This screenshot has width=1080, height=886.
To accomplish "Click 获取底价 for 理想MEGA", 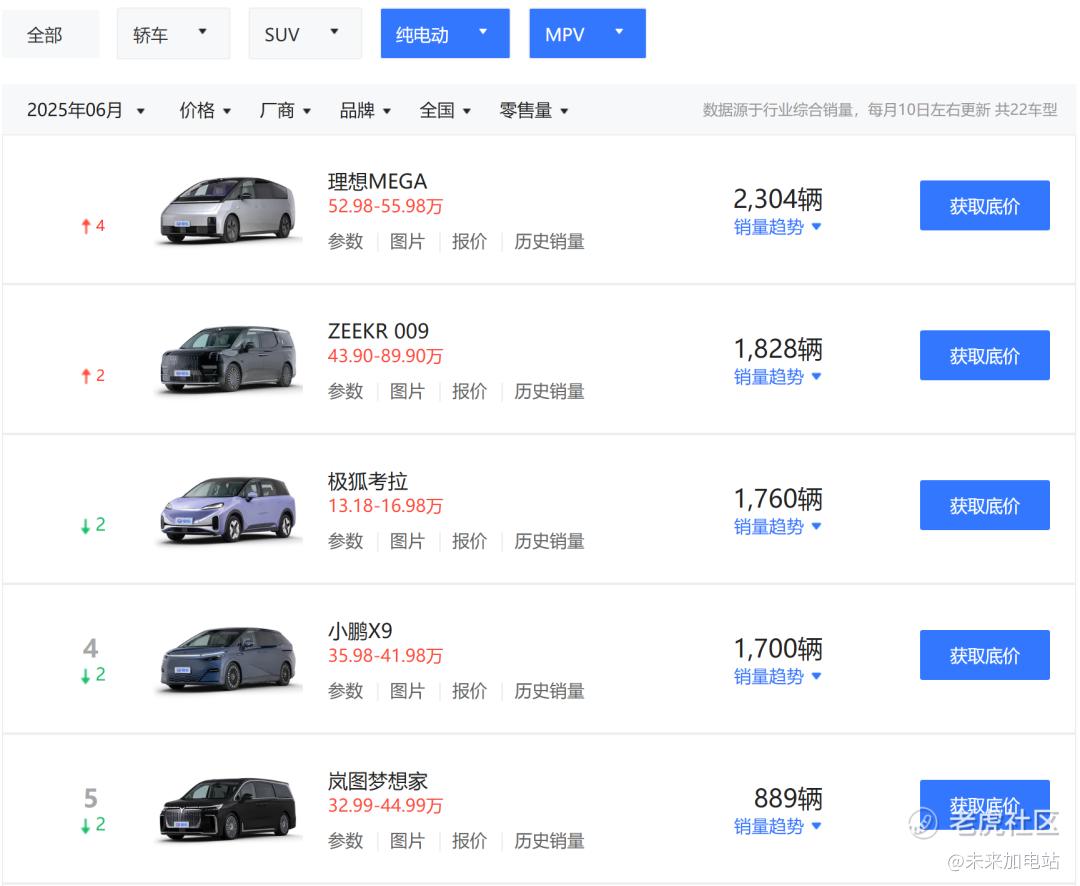I will click(984, 205).
